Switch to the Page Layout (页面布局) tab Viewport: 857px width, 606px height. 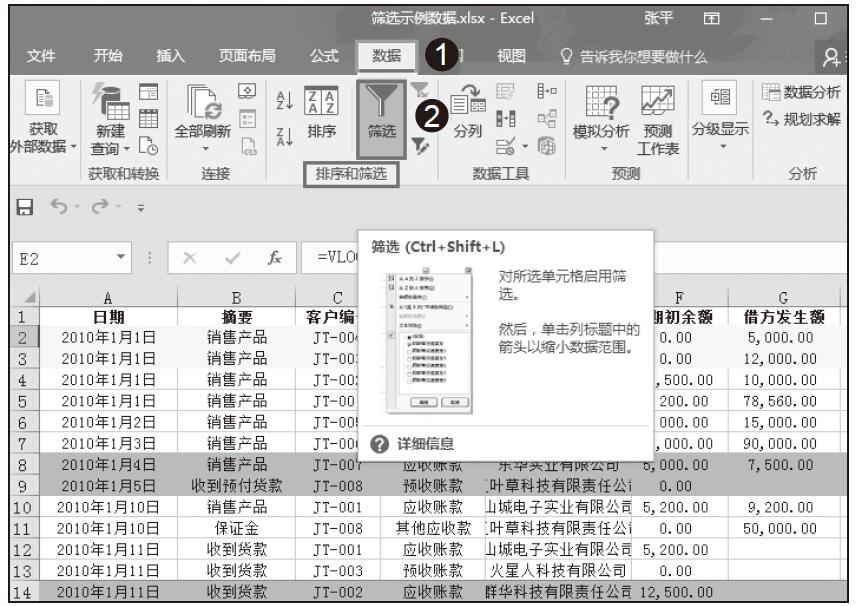[247, 56]
